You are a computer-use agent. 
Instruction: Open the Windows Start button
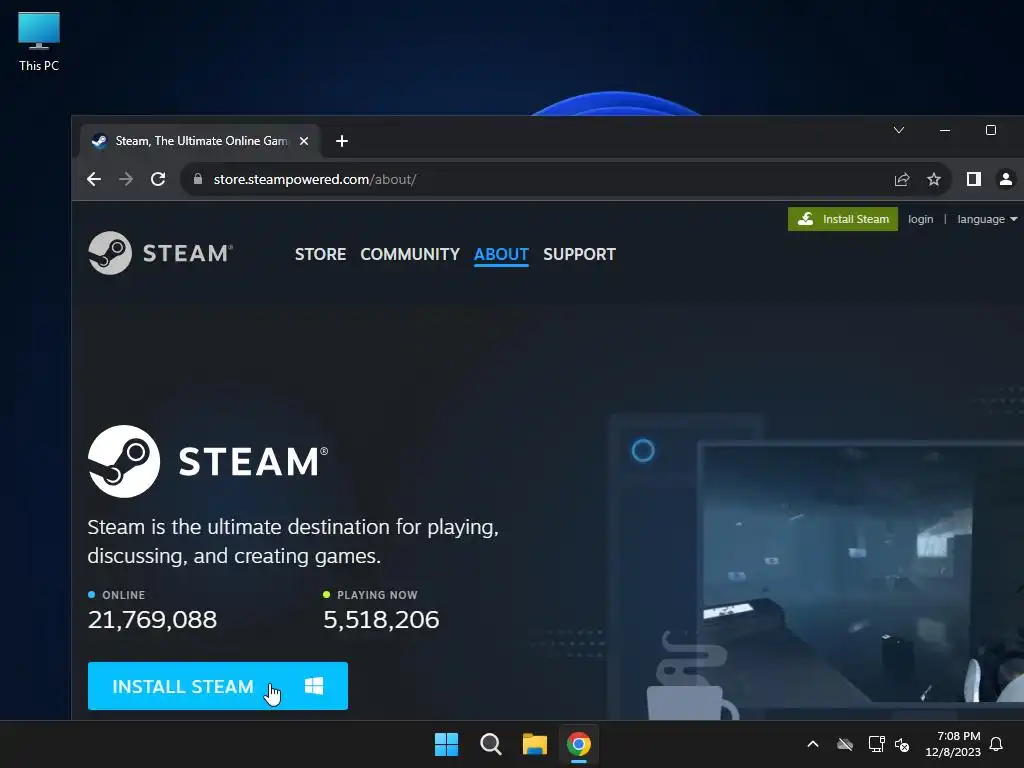[x=447, y=744]
